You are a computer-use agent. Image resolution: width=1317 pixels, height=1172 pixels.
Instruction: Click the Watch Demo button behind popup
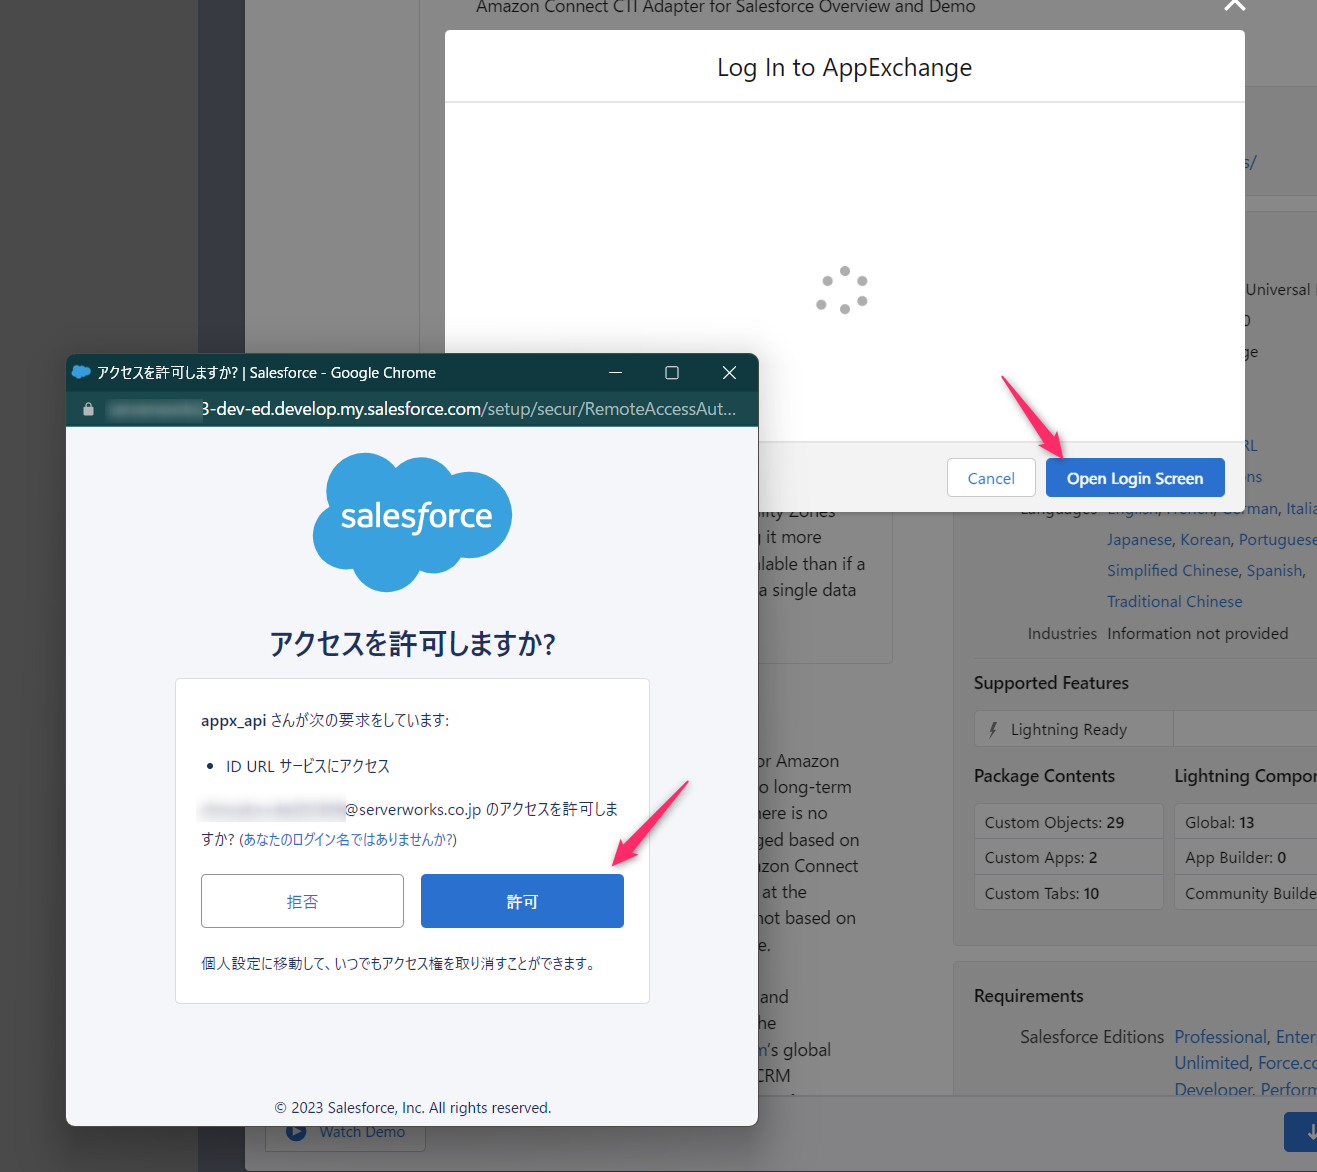tap(345, 1132)
